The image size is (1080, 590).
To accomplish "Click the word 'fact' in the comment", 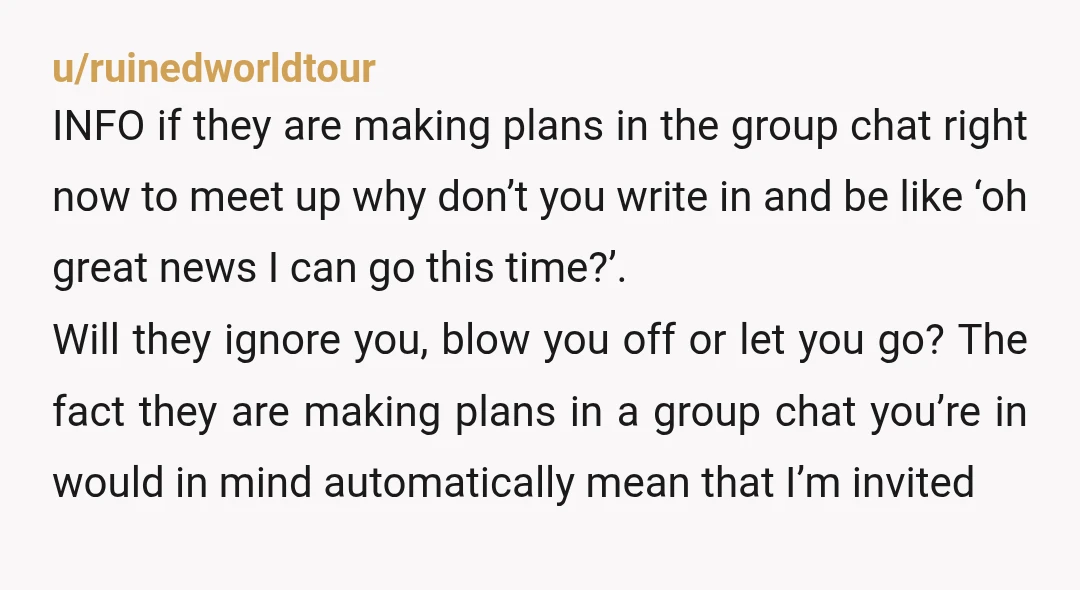I will (x=90, y=411).
